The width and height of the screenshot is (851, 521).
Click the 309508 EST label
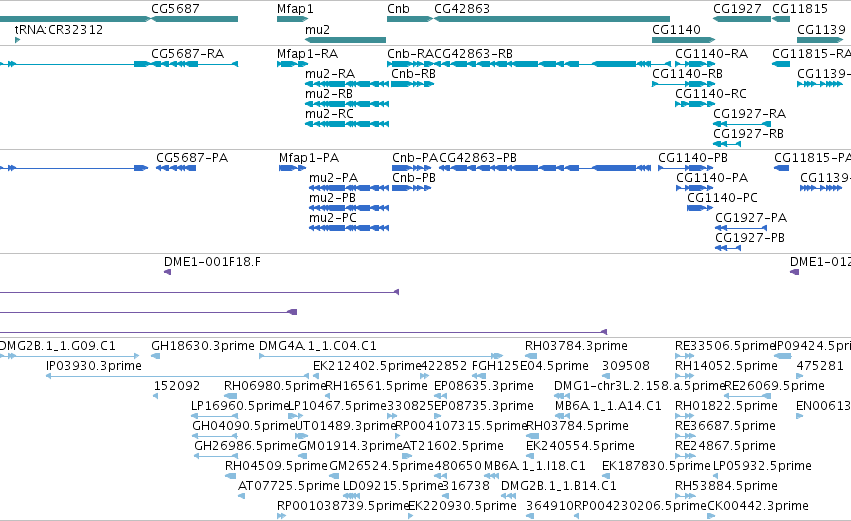tap(626, 366)
